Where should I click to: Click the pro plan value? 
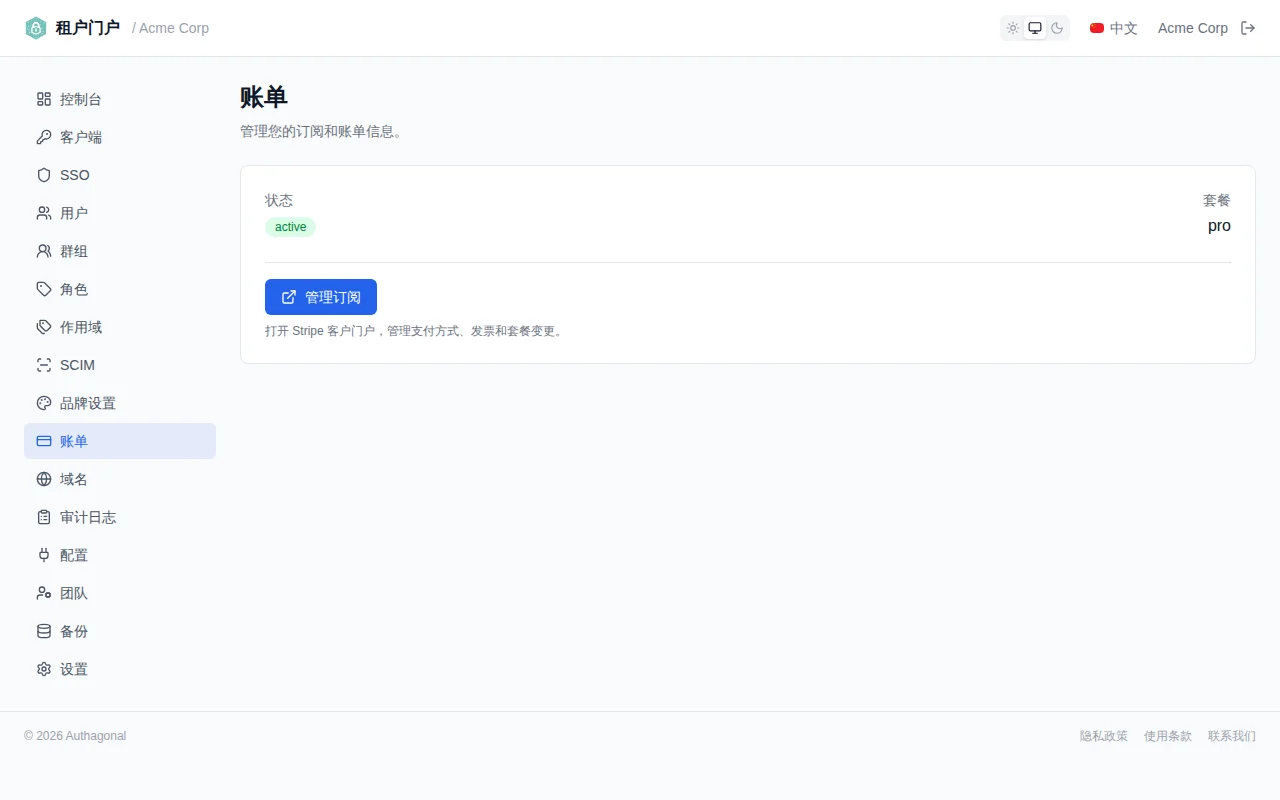point(1219,226)
